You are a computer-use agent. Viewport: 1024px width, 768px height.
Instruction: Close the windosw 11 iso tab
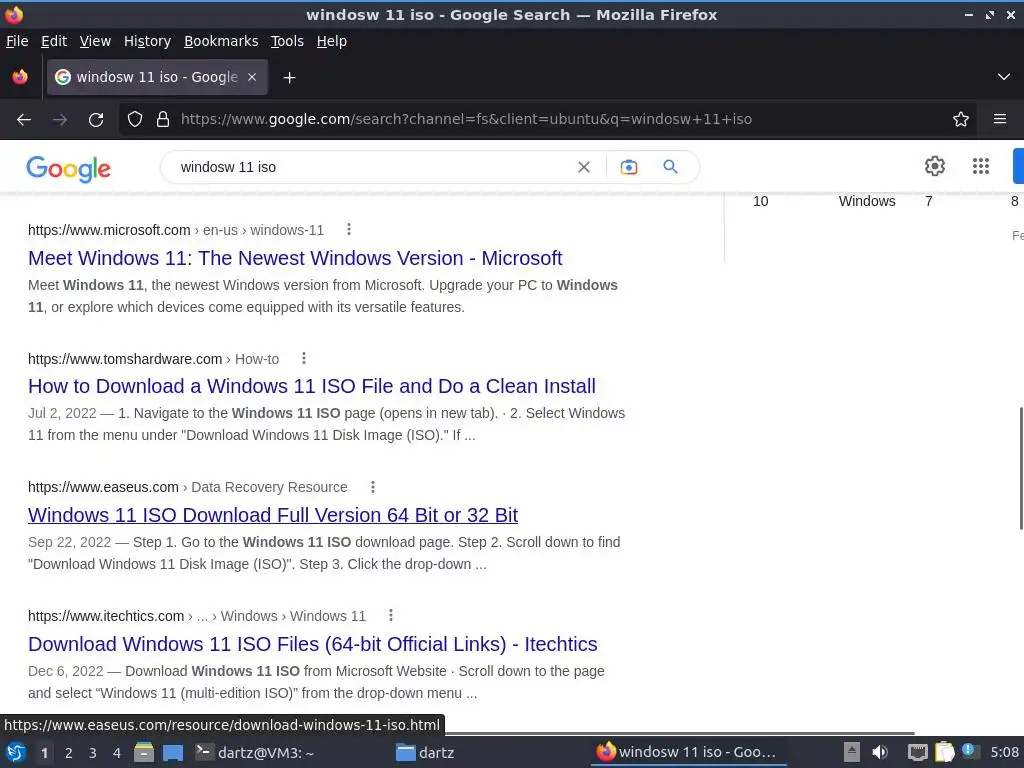point(252,77)
